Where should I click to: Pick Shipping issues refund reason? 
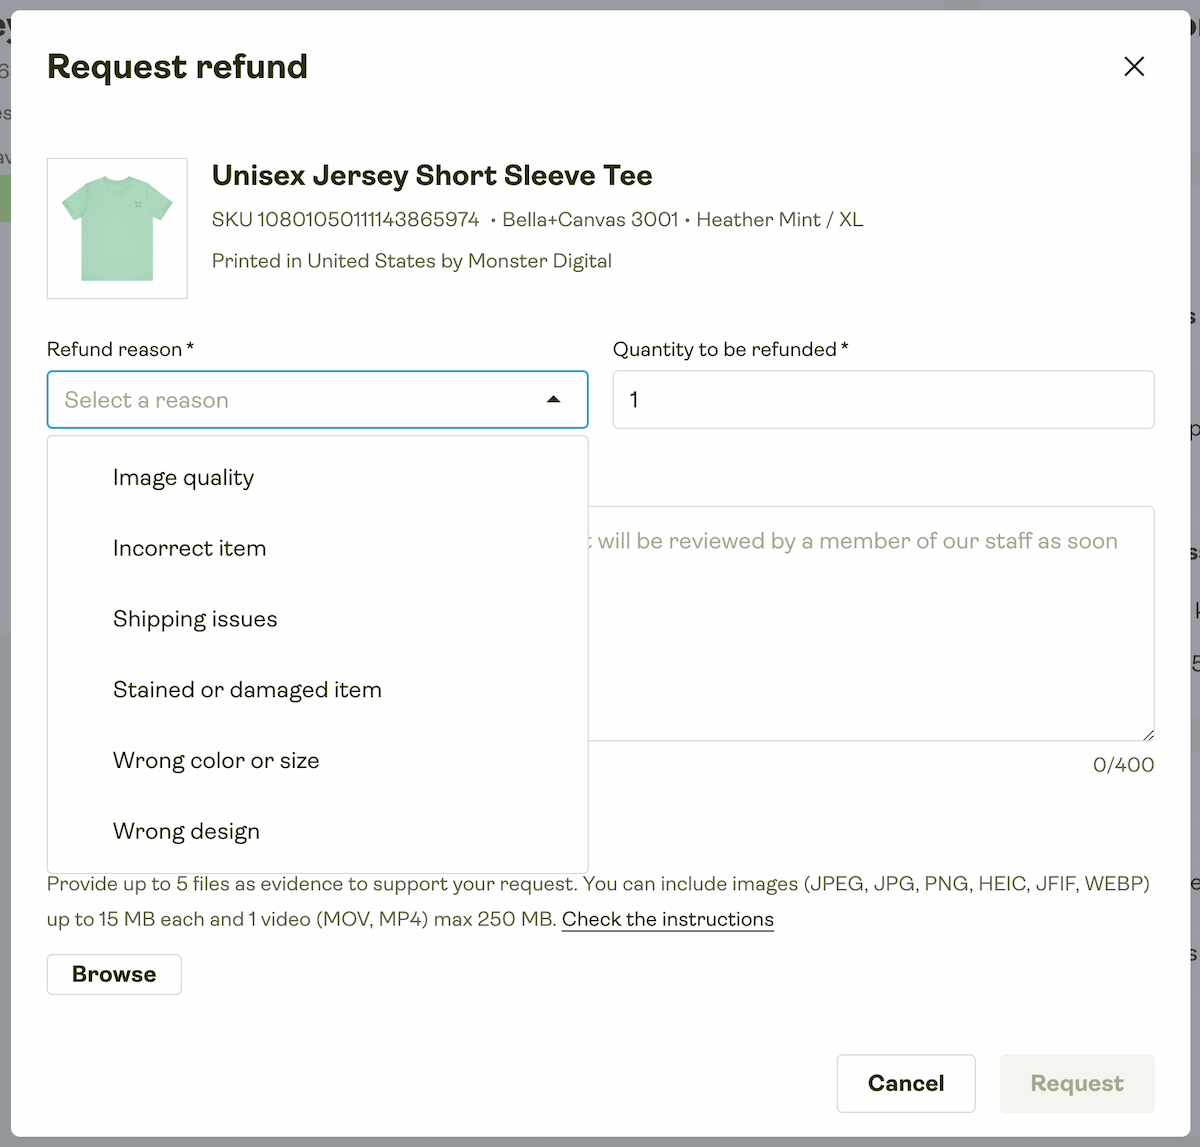click(x=195, y=619)
